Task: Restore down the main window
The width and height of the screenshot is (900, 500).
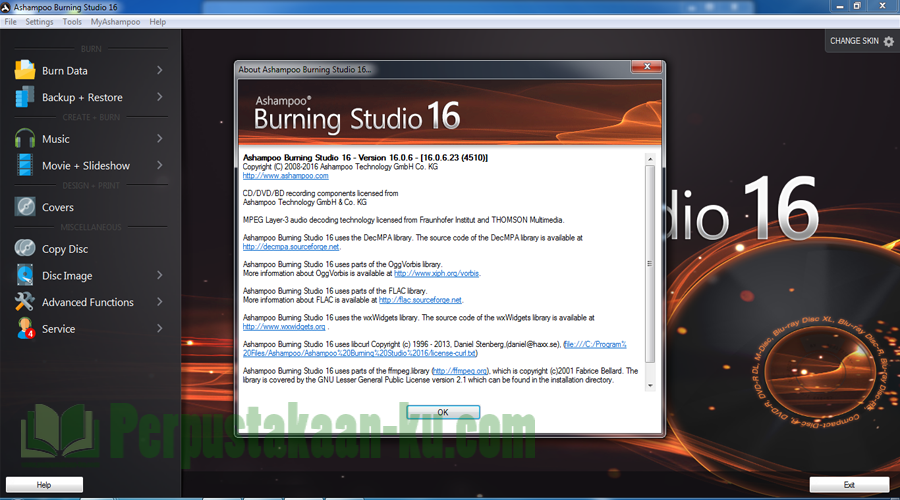Action: [857, 6]
